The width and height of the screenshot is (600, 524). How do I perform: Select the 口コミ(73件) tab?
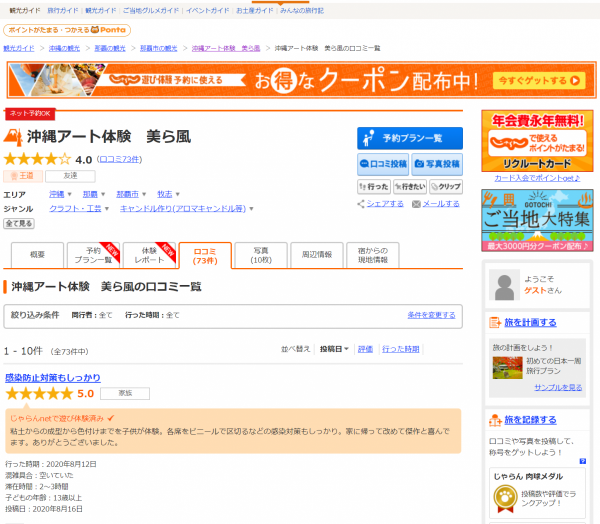point(205,255)
